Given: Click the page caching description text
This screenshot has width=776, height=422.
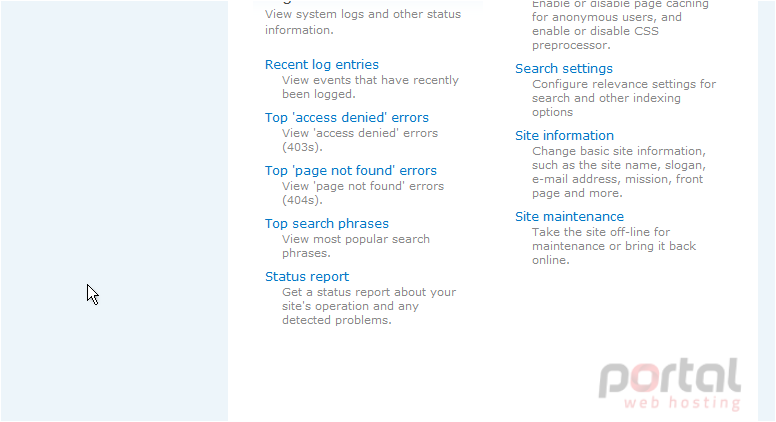Looking at the screenshot, I should coord(620,25).
